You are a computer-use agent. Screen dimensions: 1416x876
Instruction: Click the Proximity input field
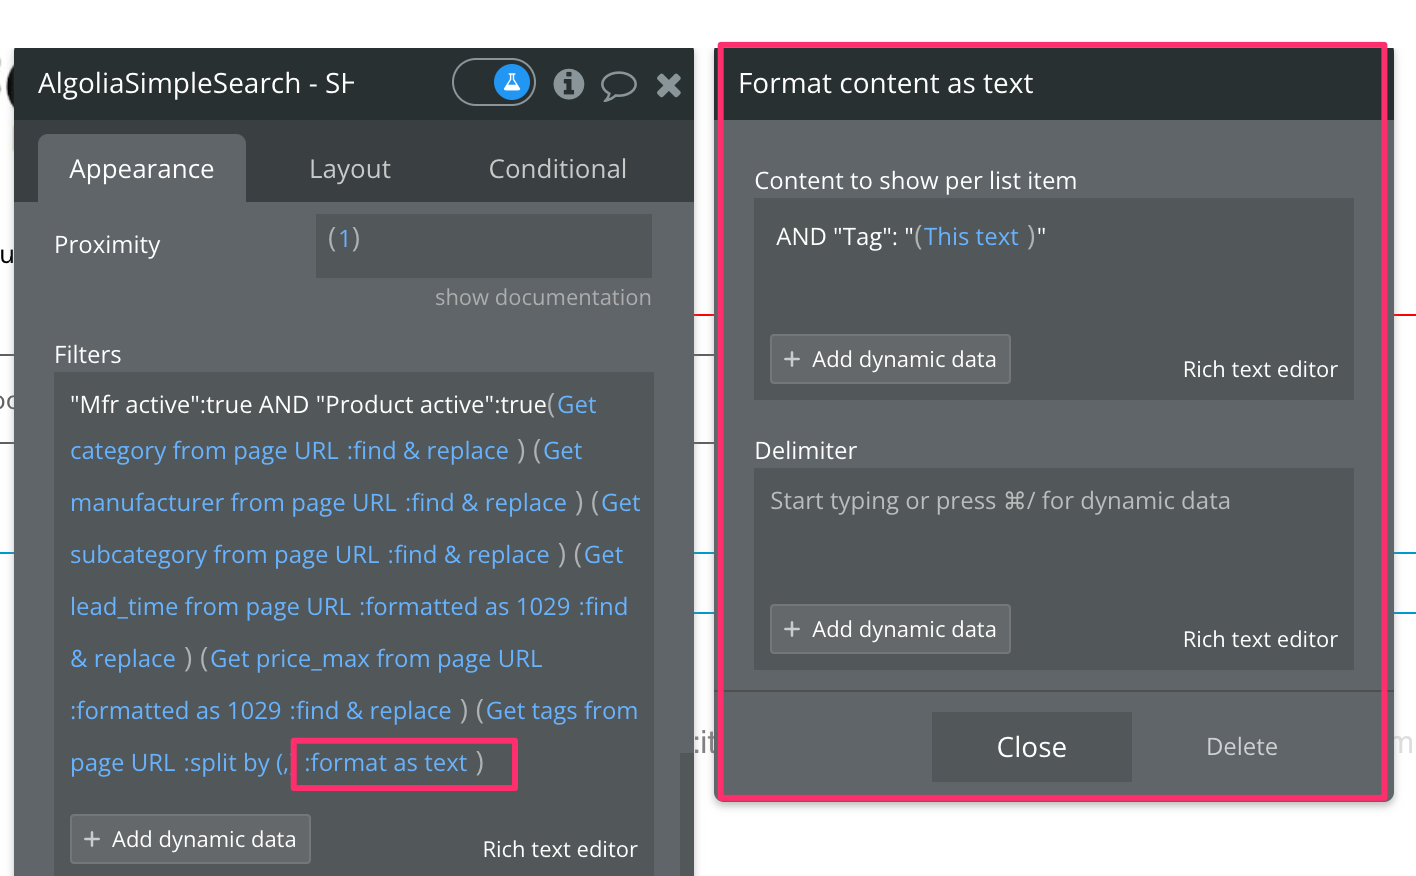tap(484, 245)
